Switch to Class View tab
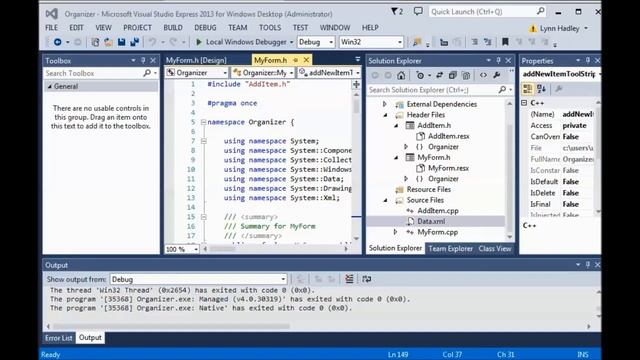Image resolution: width=640 pixels, height=360 pixels. (495, 249)
